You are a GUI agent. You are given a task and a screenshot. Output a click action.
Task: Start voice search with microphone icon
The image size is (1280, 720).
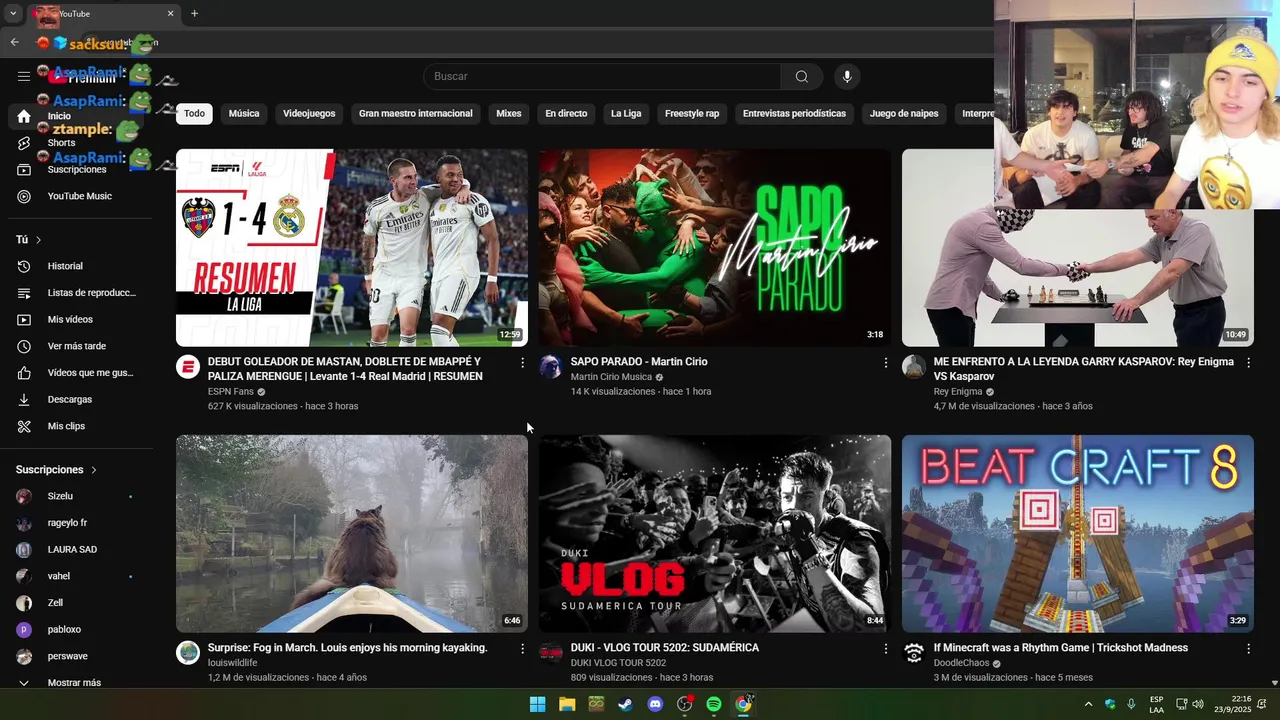[847, 76]
